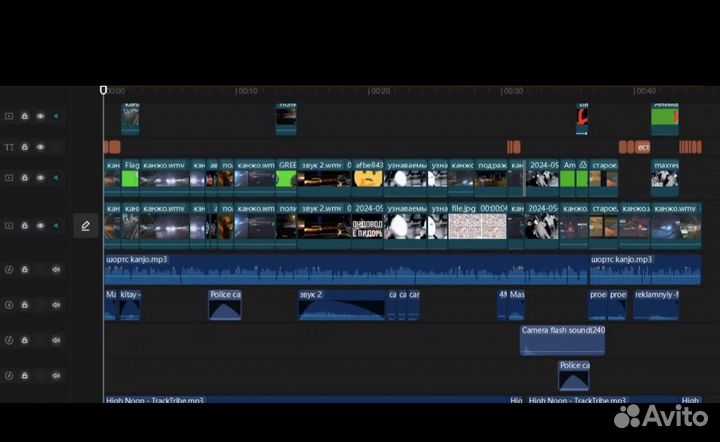The width and height of the screenshot is (720, 442).
Task: Mute the Camera flash sound track
Action: coord(56,340)
